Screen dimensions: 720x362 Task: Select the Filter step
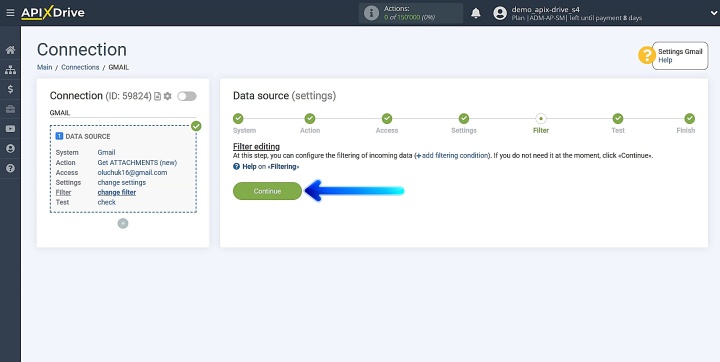point(541,119)
